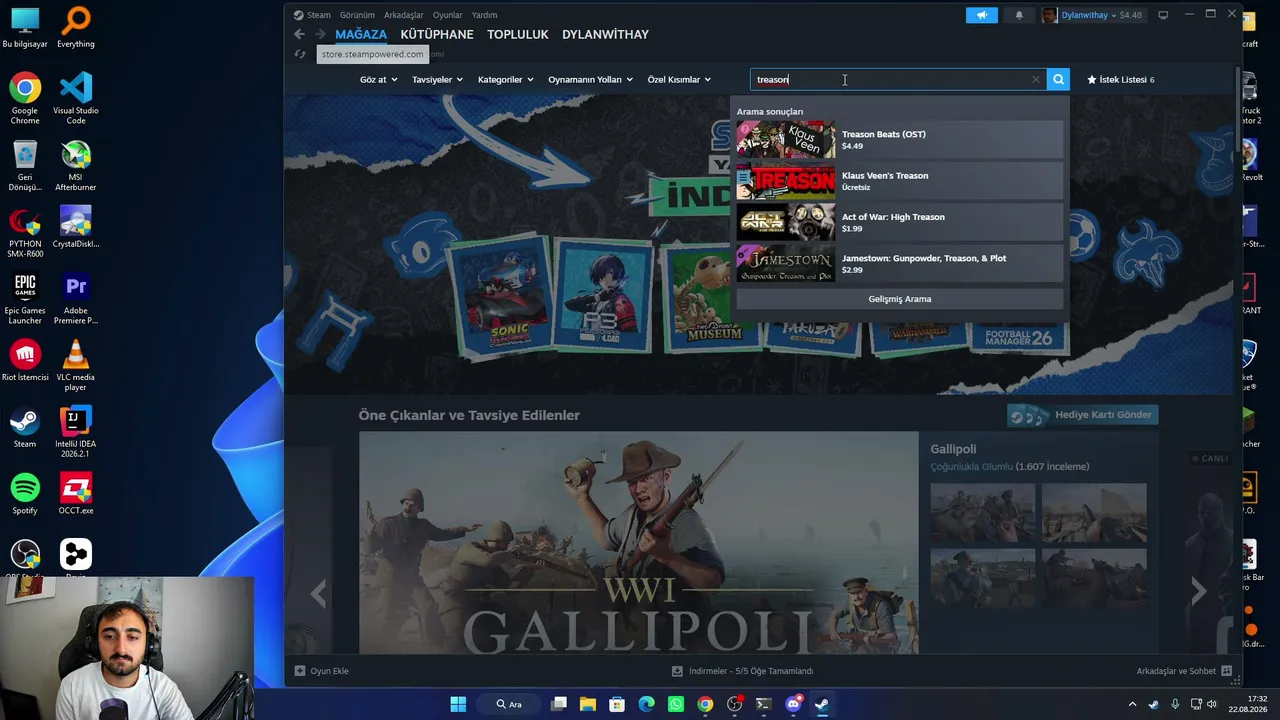This screenshot has height=720, width=1280.
Task: Select the Klaus Veen's Treason result
Action: coord(900,181)
